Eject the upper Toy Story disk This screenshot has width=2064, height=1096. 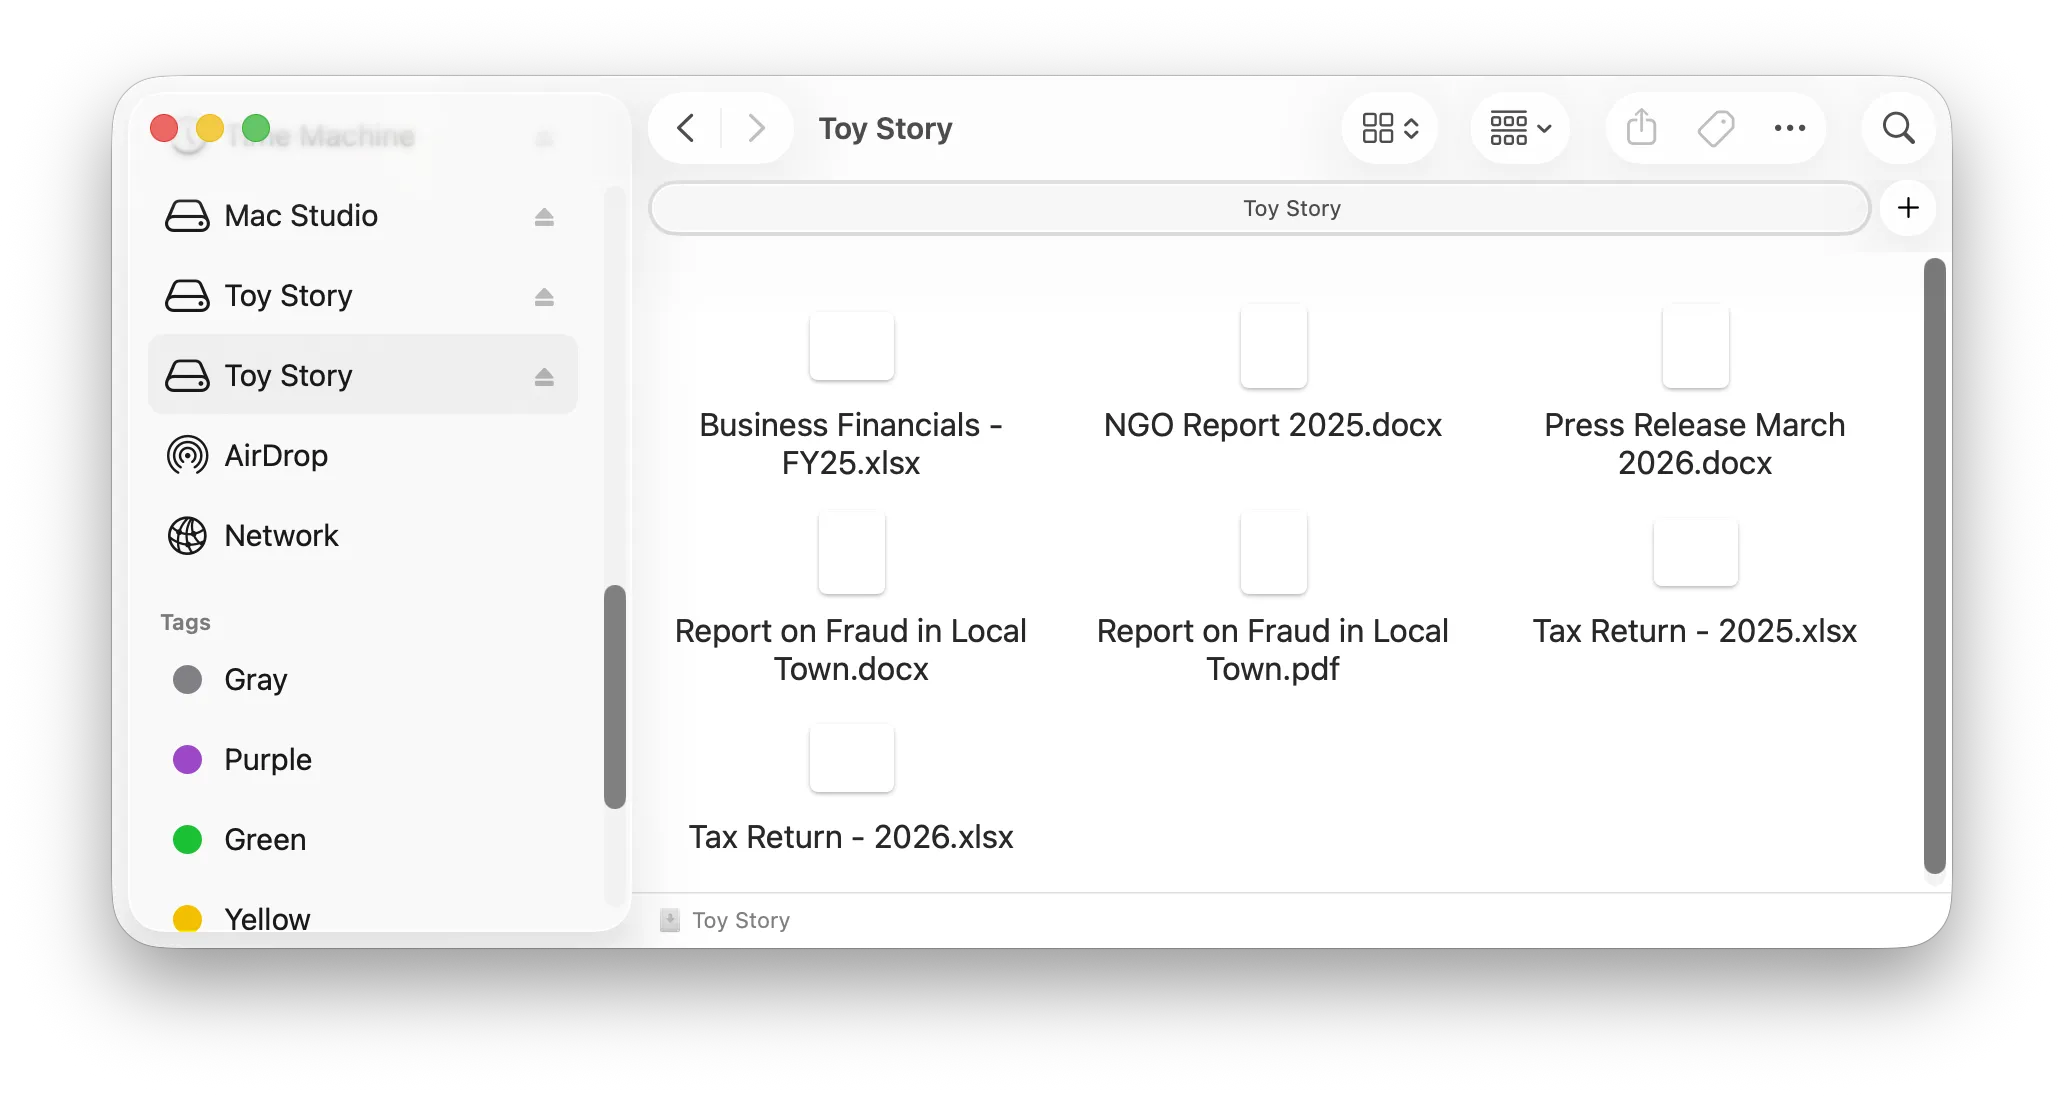(x=544, y=296)
